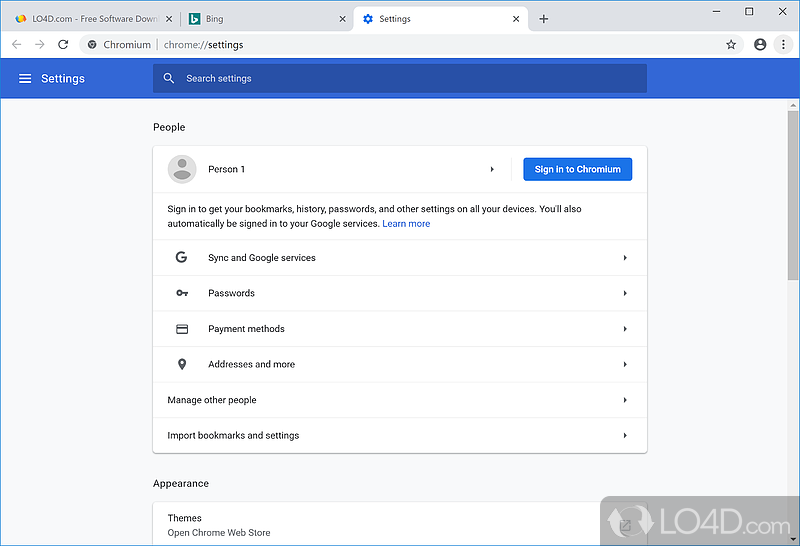Open Import bookmarks and settings

click(400, 435)
